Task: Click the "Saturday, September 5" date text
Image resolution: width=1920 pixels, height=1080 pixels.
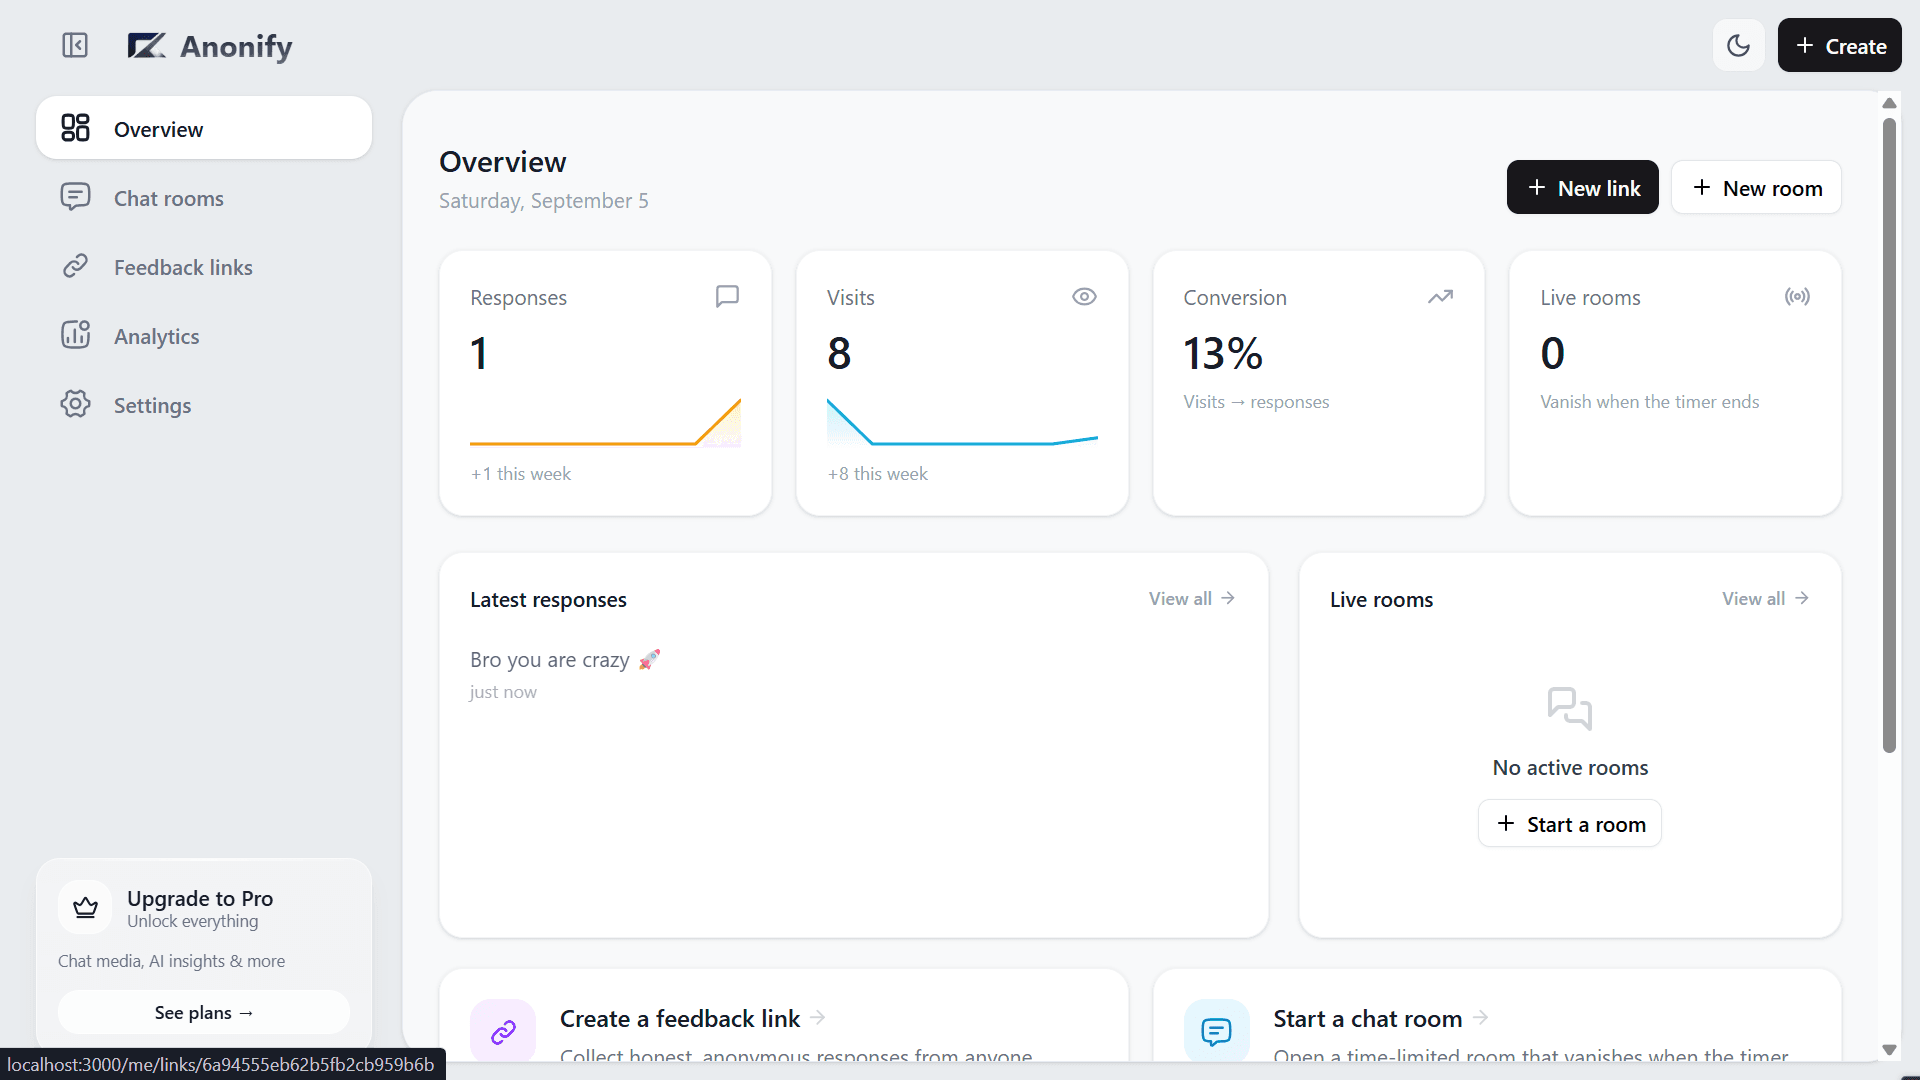Action: tap(543, 200)
